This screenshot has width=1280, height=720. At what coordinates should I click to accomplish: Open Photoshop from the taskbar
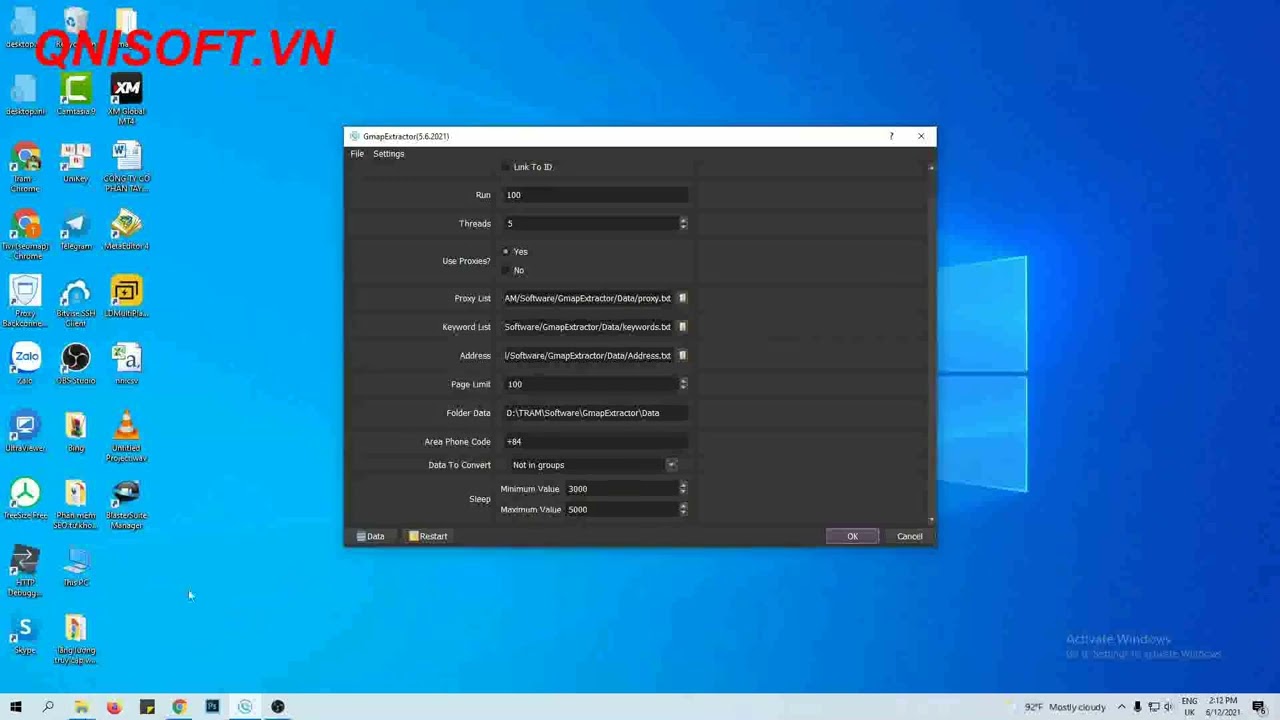tap(212, 707)
